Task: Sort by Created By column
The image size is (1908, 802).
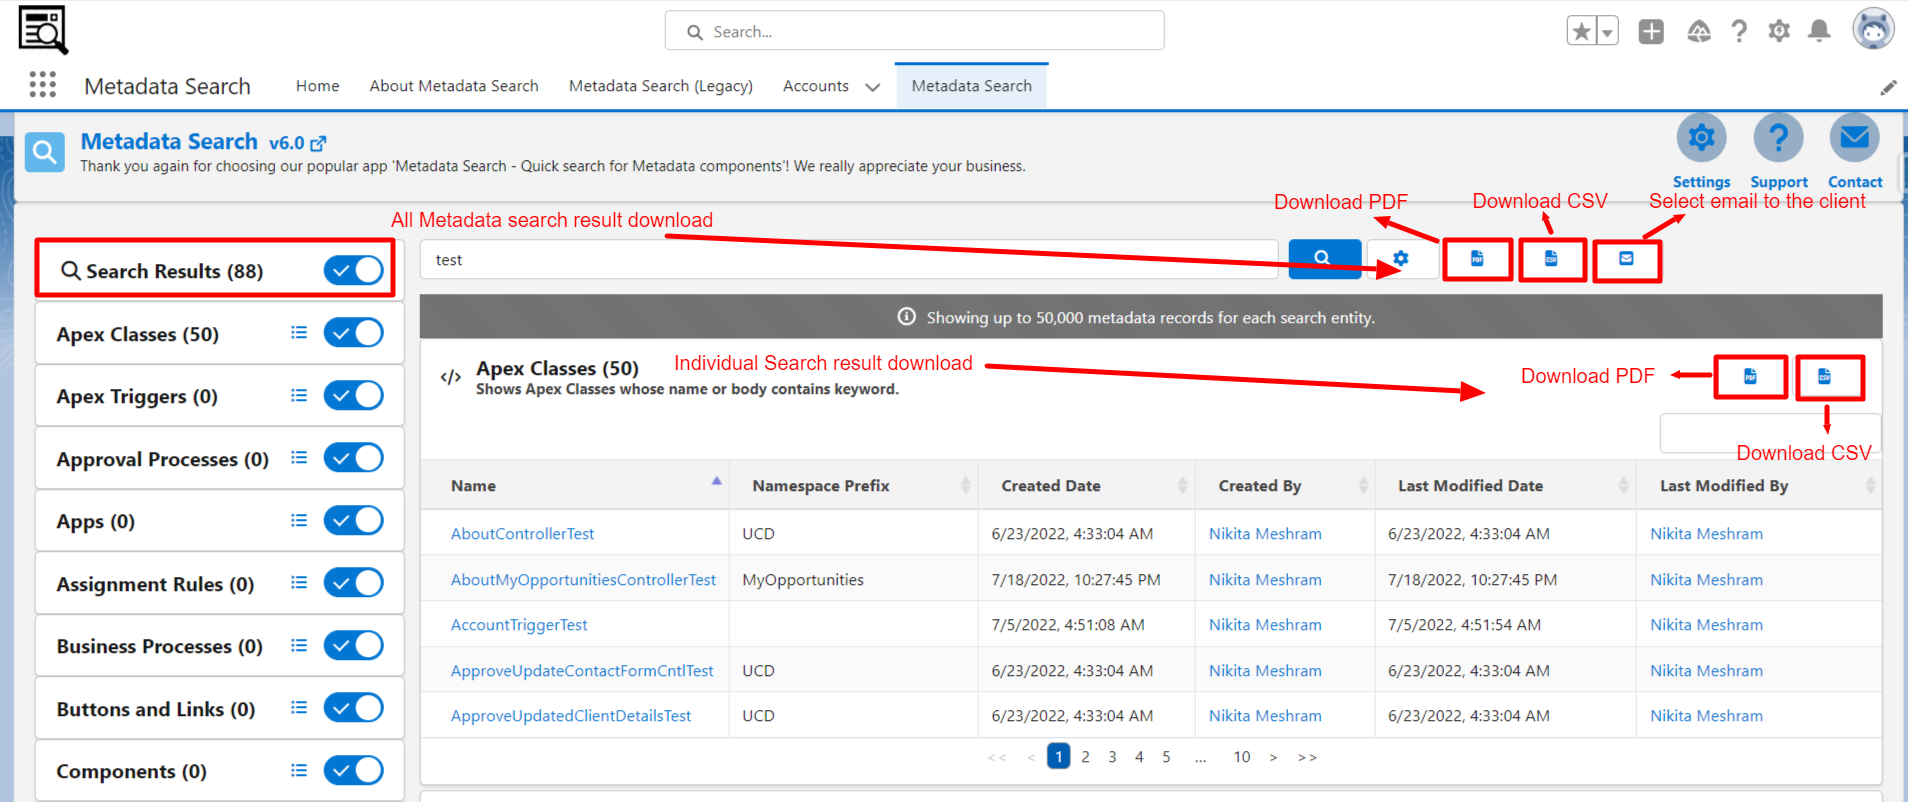Action: click(x=1285, y=486)
